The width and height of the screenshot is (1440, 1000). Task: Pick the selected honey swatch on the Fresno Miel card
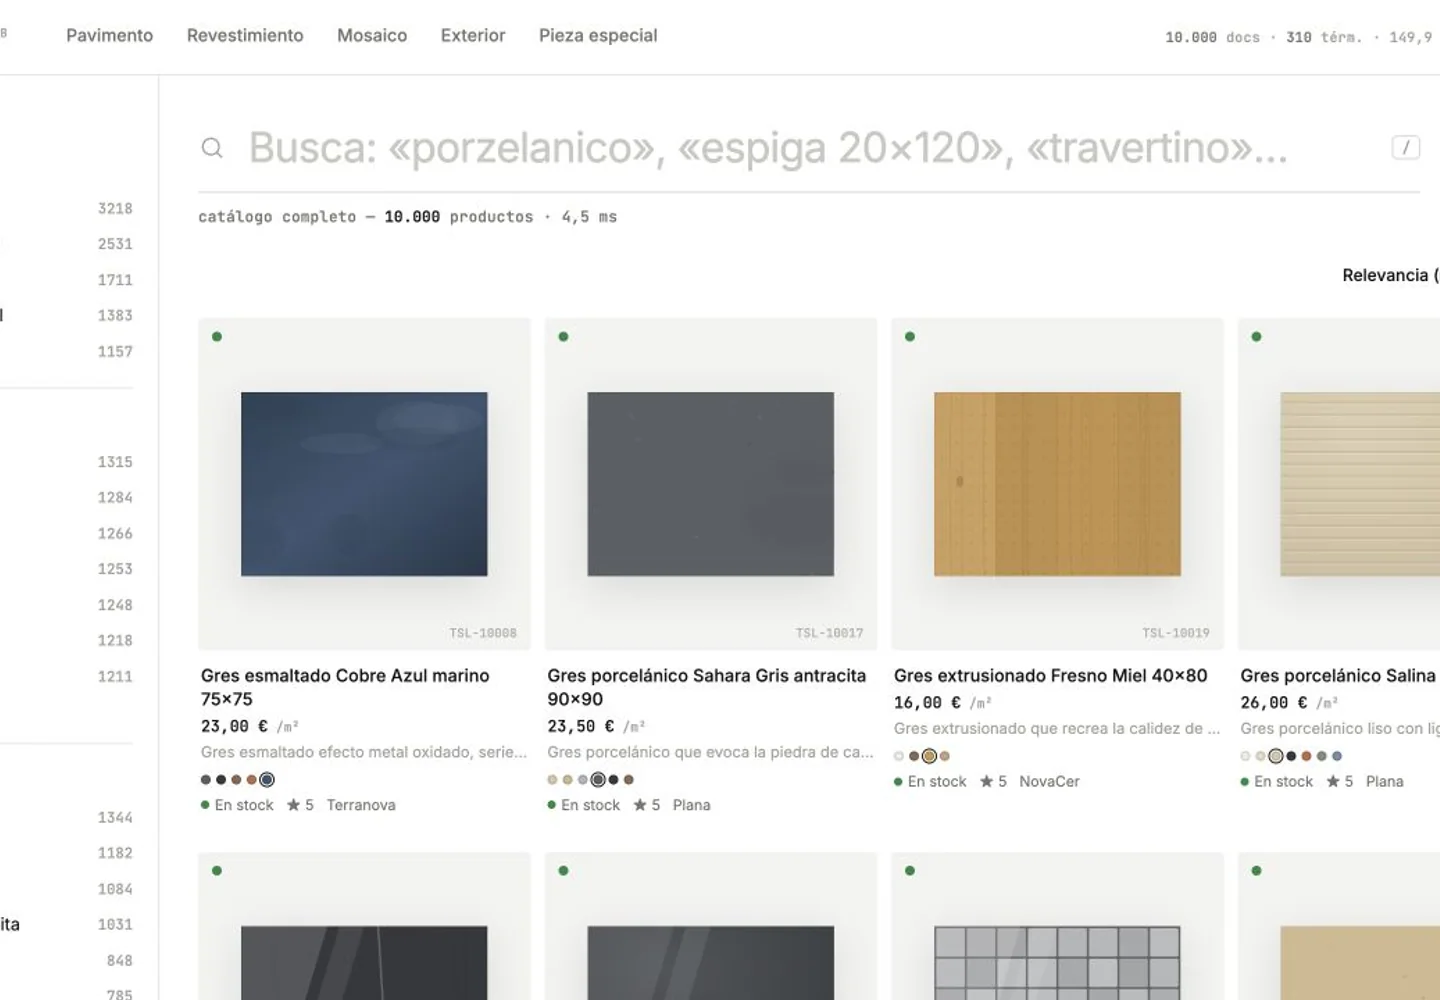(929, 756)
